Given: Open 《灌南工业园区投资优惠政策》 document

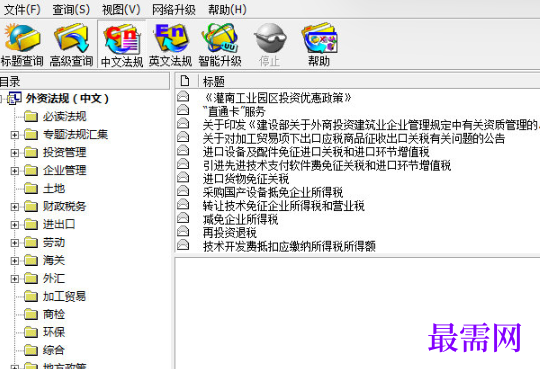Looking at the screenshot, I should [x=277, y=98].
